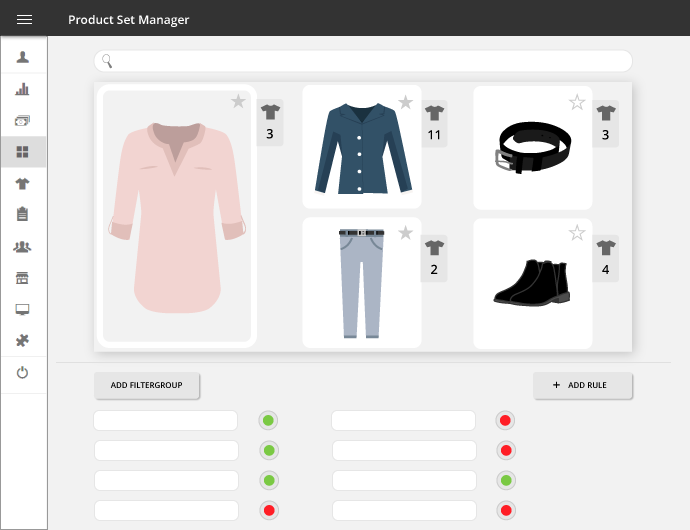The width and height of the screenshot is (690, 530).
Task: Open the bar chart statistics icon
Action: (x=22, y=89)
